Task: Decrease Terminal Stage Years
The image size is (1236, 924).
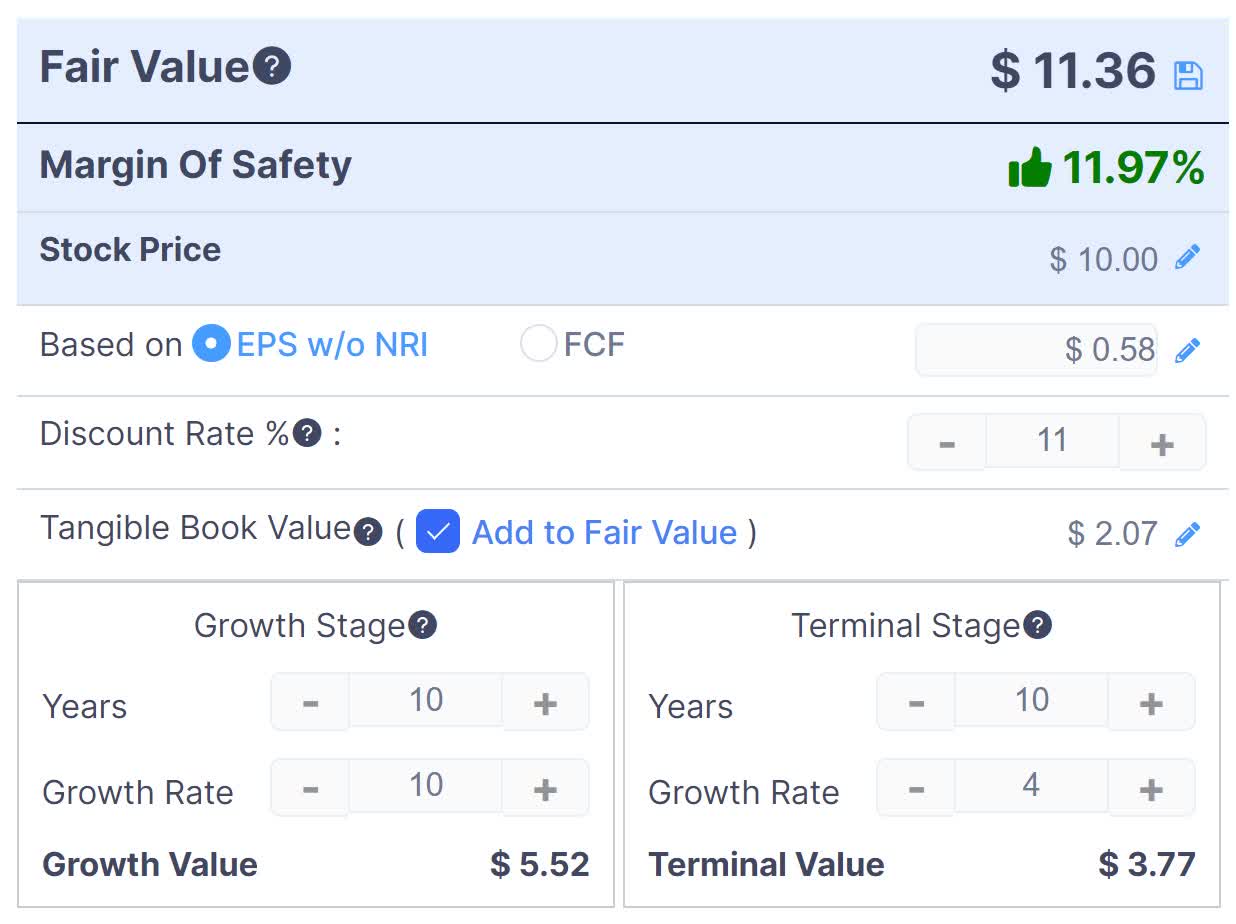Action: (915, 701)
